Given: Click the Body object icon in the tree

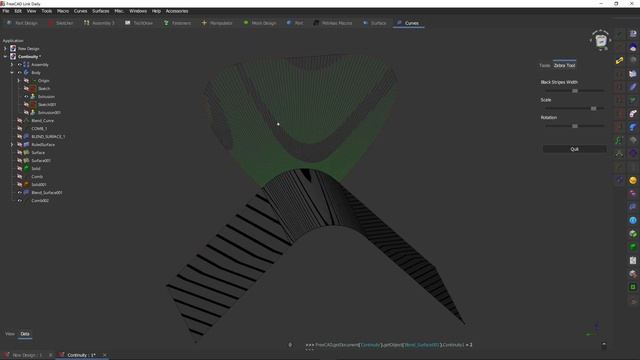Looking at the screenshot, I should tap(27, 73).
